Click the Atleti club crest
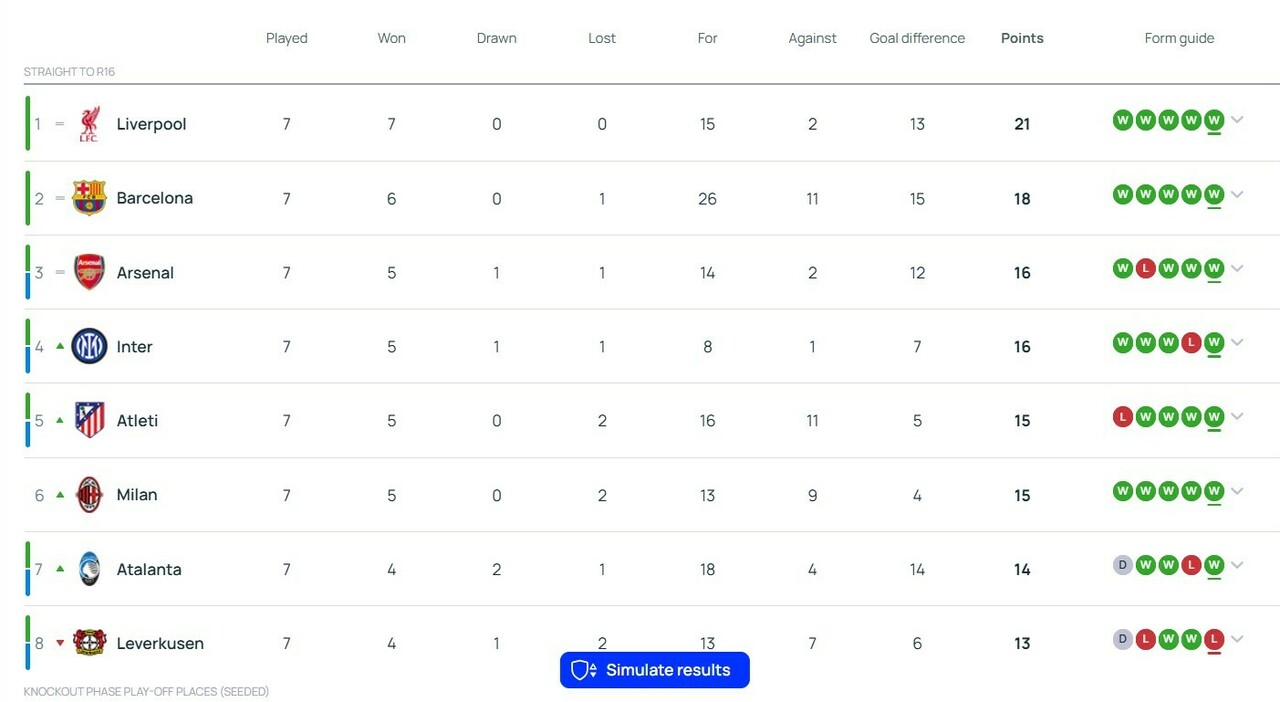The height and width of the screenshot is (702, 1280). coord(89,420)
